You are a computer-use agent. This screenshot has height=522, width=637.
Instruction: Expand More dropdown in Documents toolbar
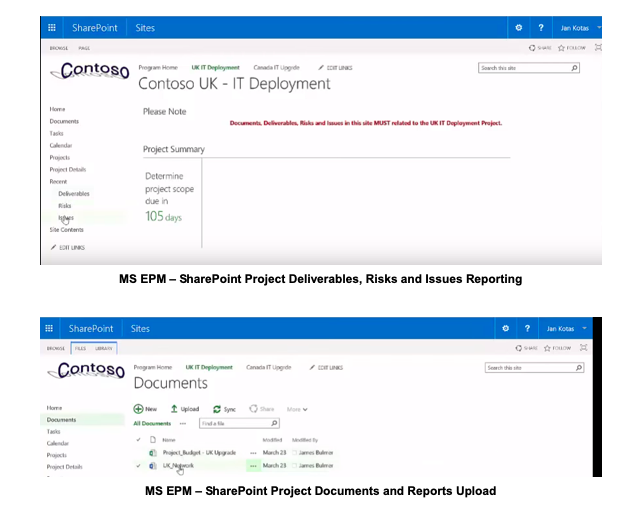point(297,409)
